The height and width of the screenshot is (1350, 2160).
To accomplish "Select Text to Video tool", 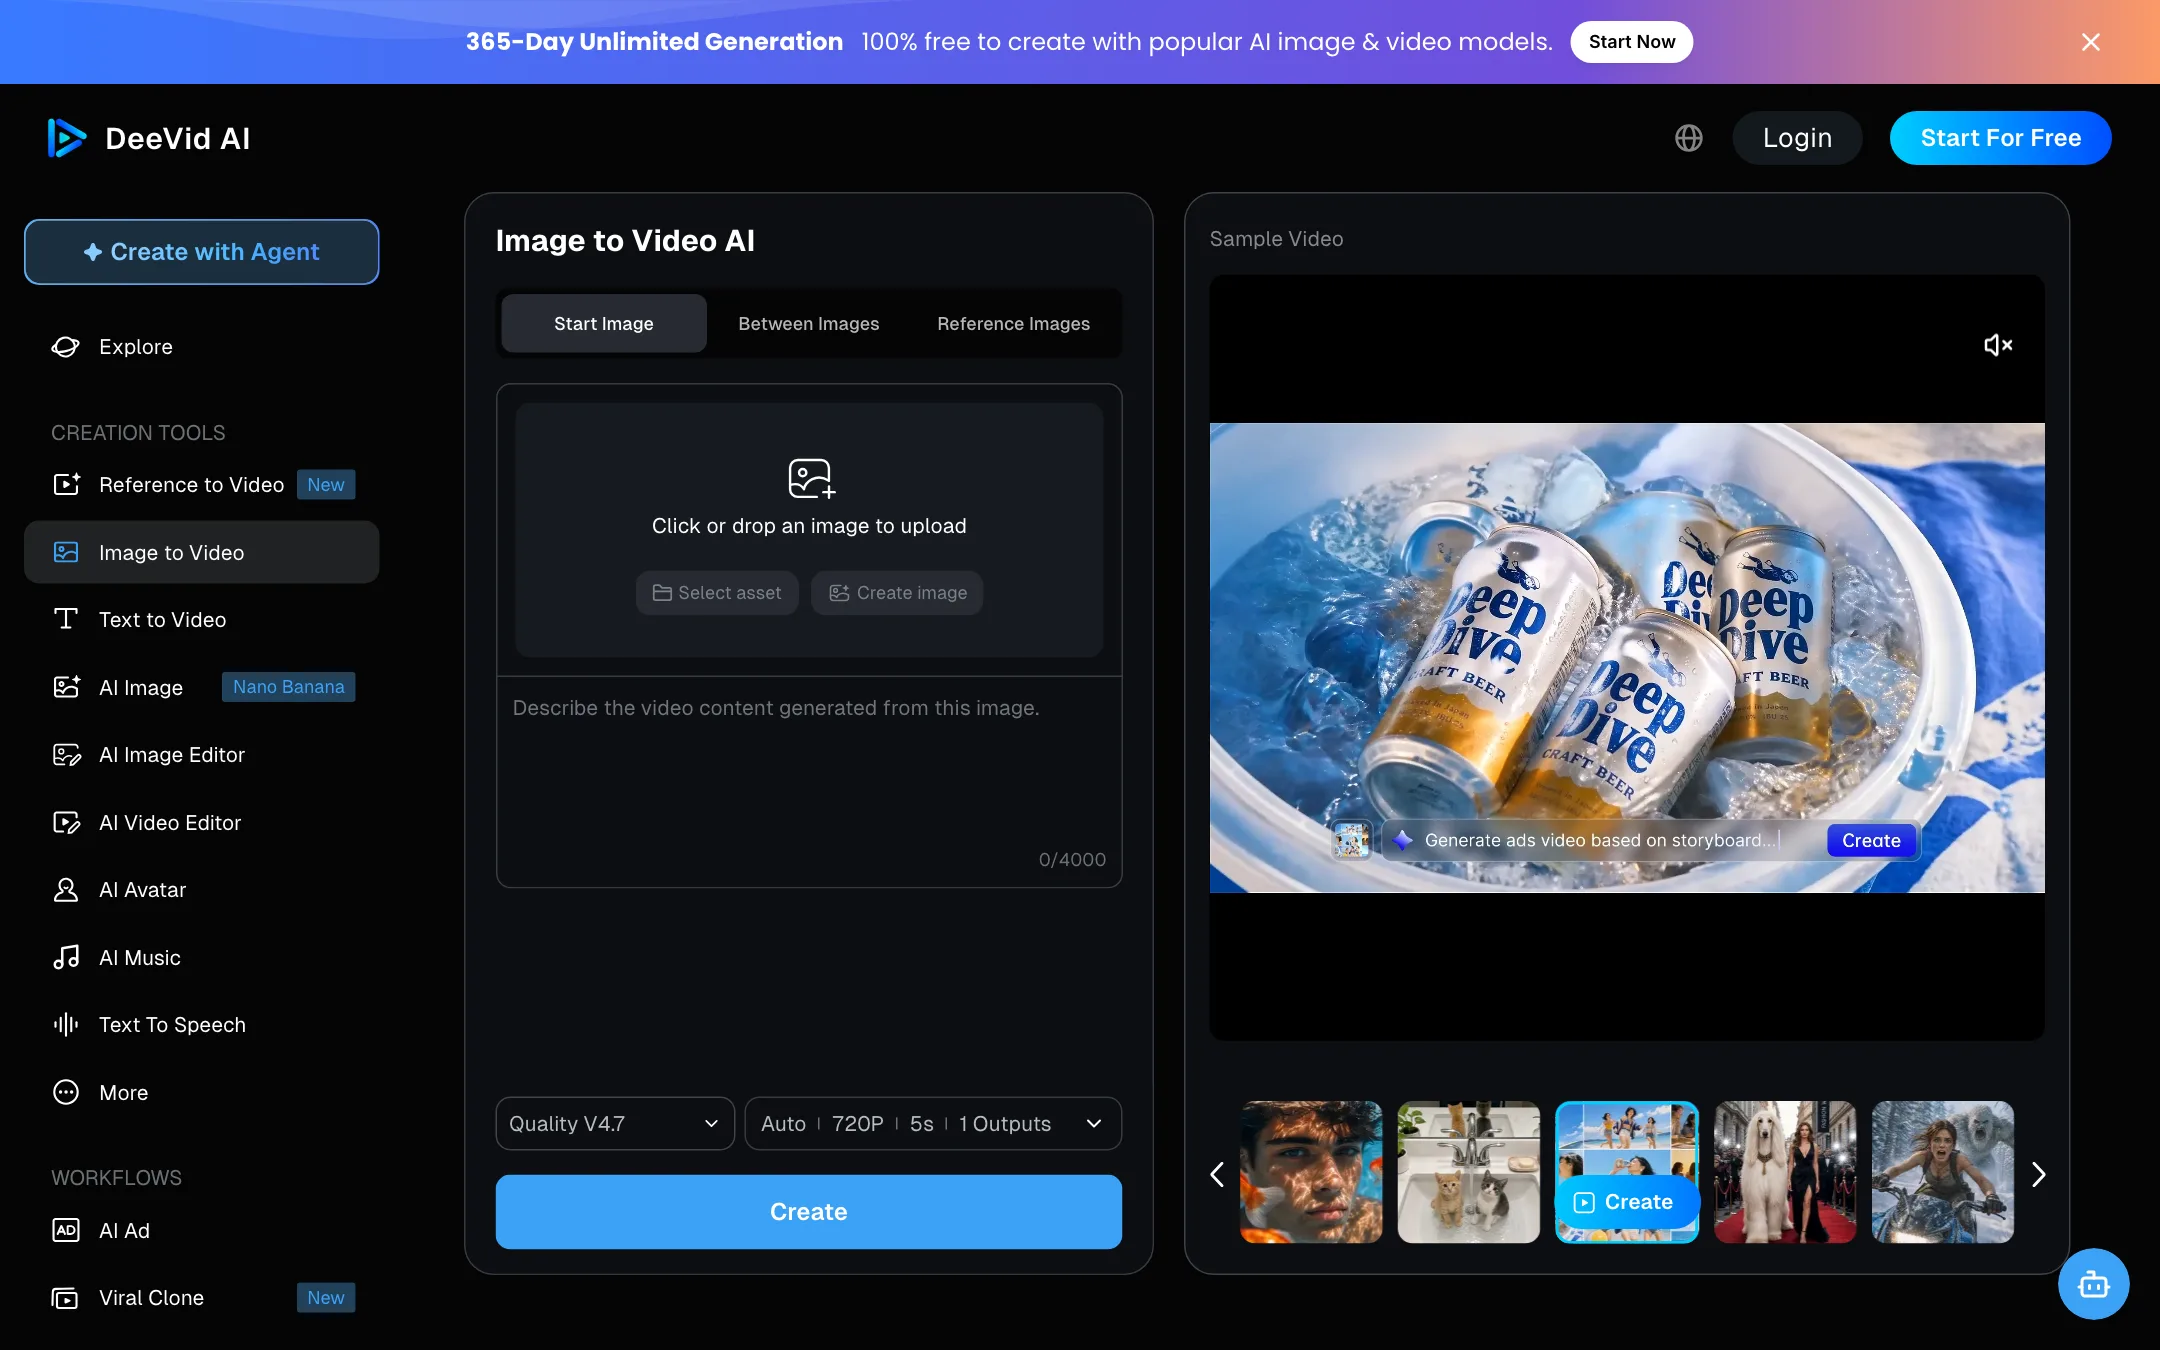I will coord(202,620).
